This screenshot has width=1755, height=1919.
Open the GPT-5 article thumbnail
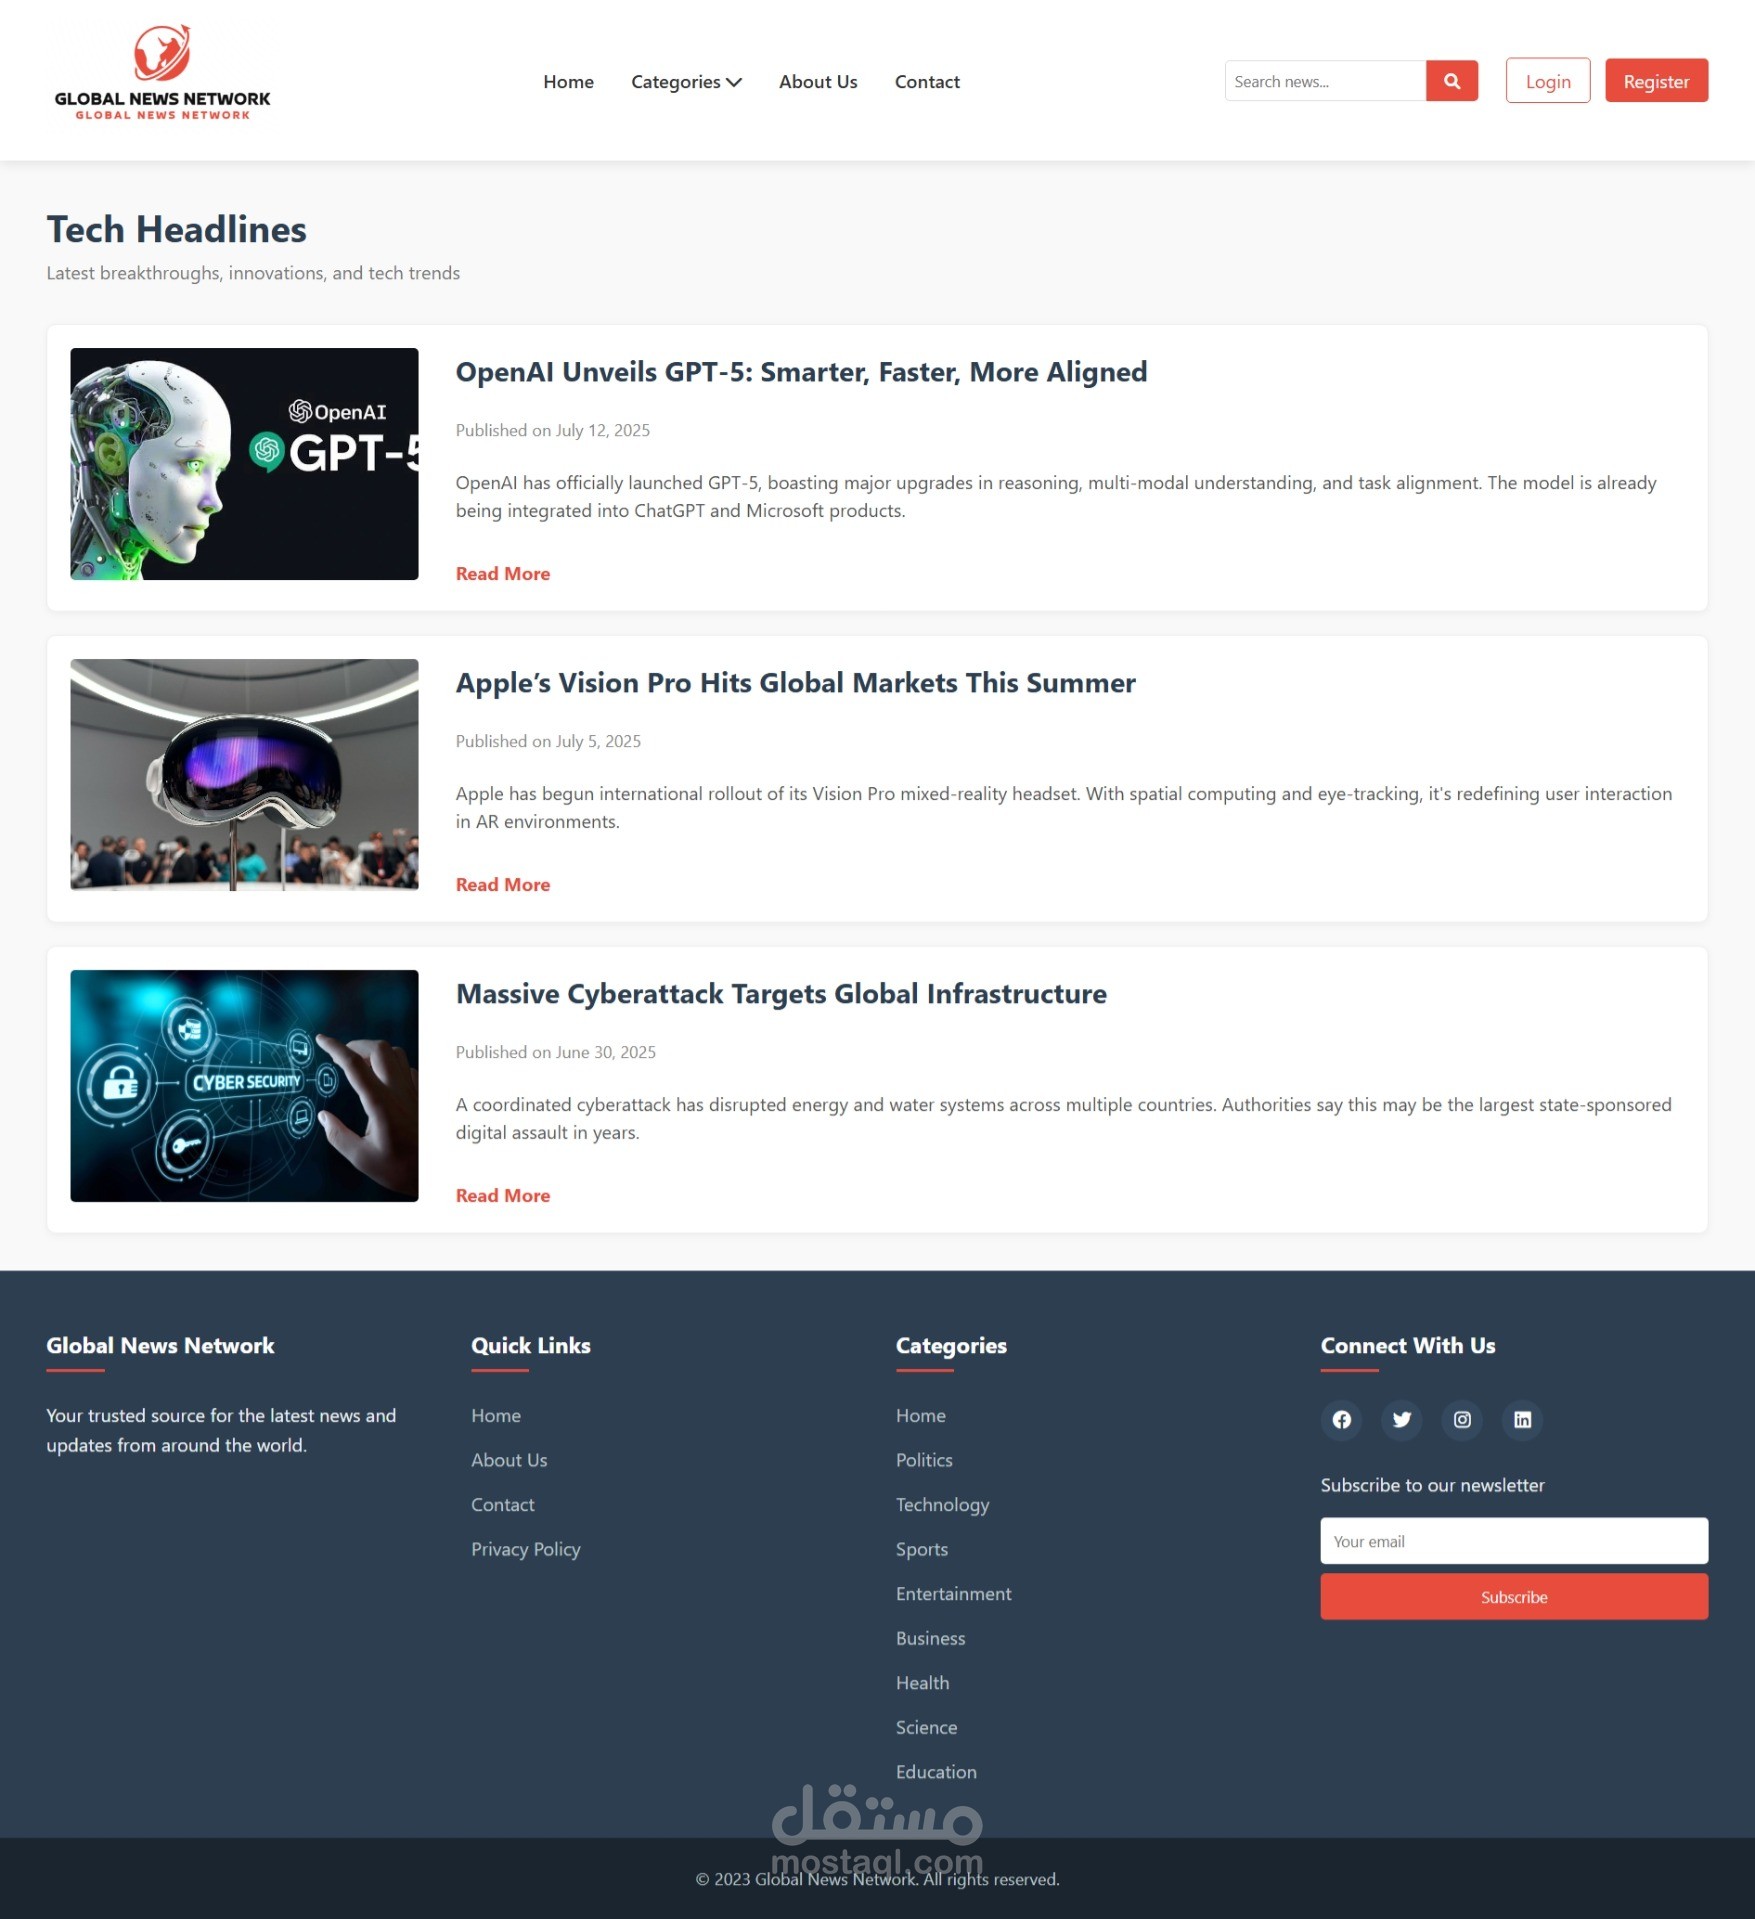244,464
